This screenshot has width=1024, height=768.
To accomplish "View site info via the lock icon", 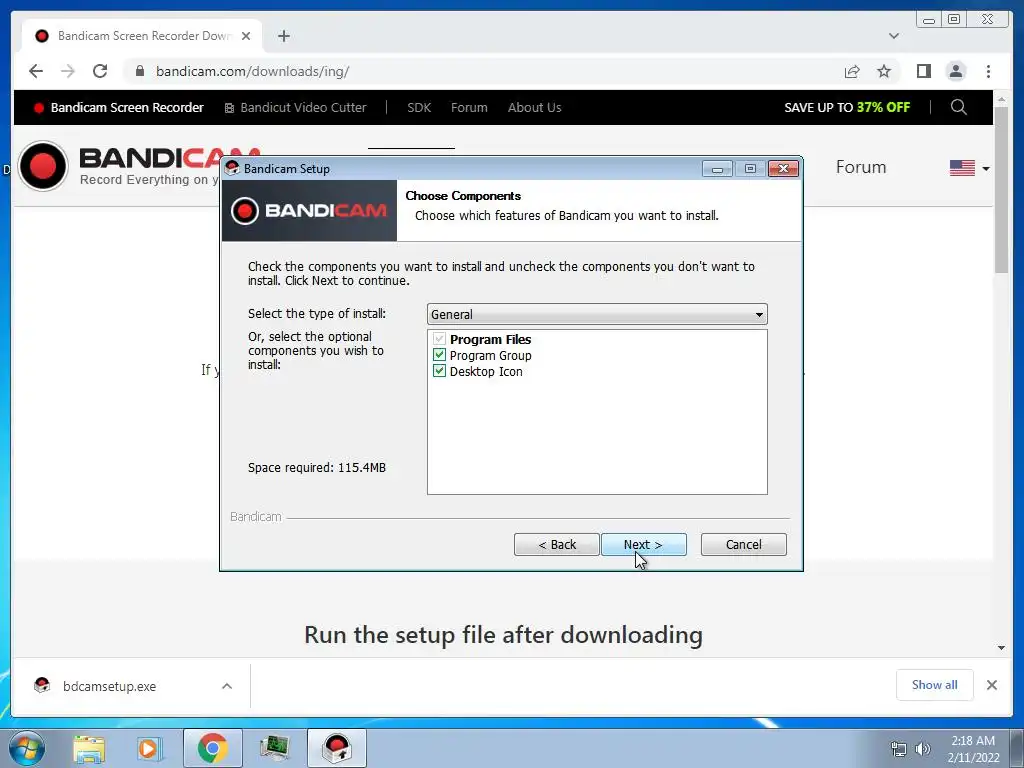I will [140, 71].
